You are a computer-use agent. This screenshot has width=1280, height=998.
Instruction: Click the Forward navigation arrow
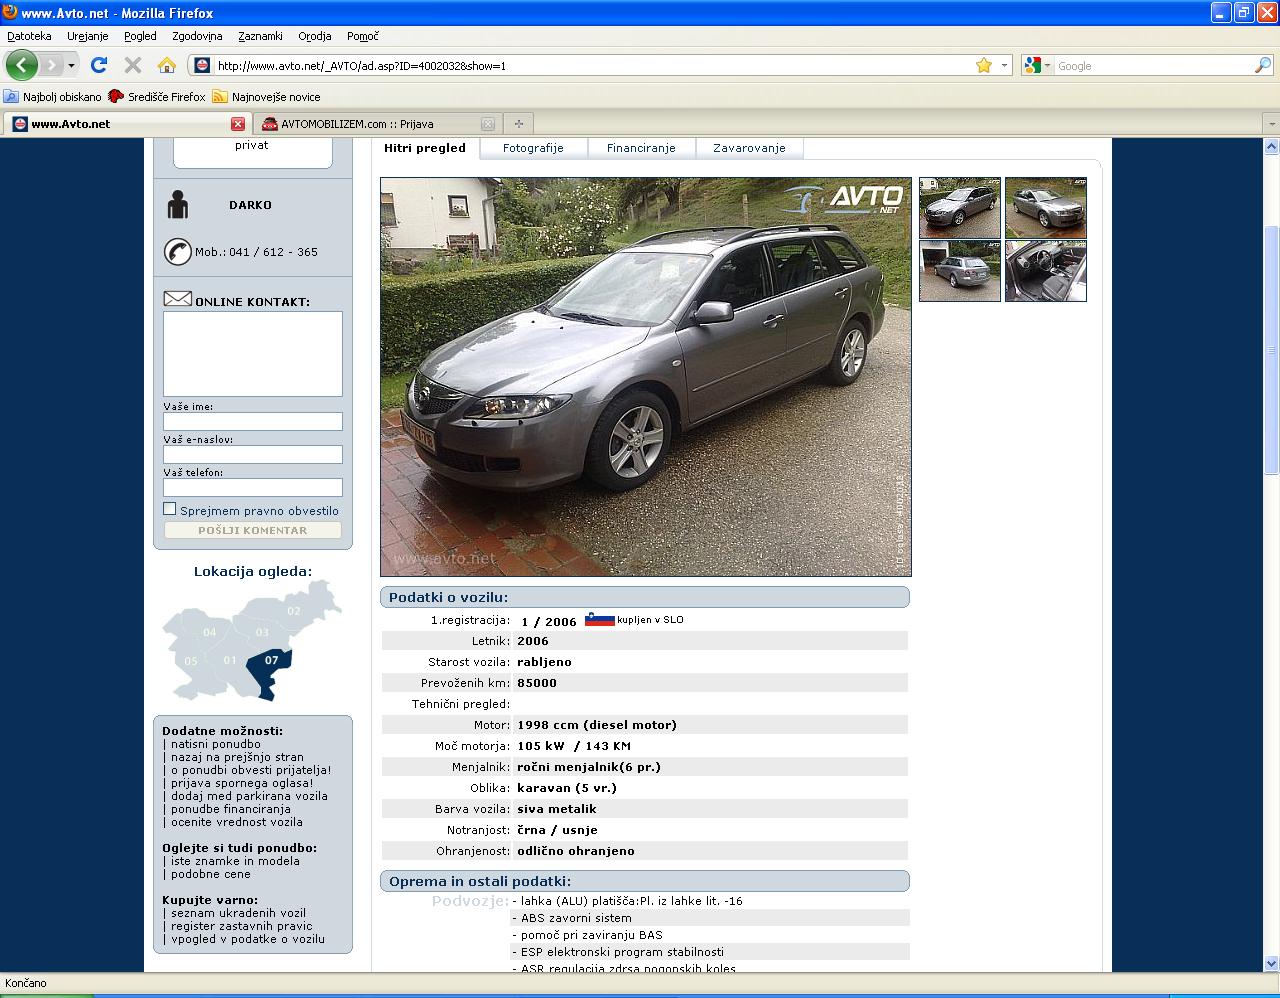pos(50,65)
